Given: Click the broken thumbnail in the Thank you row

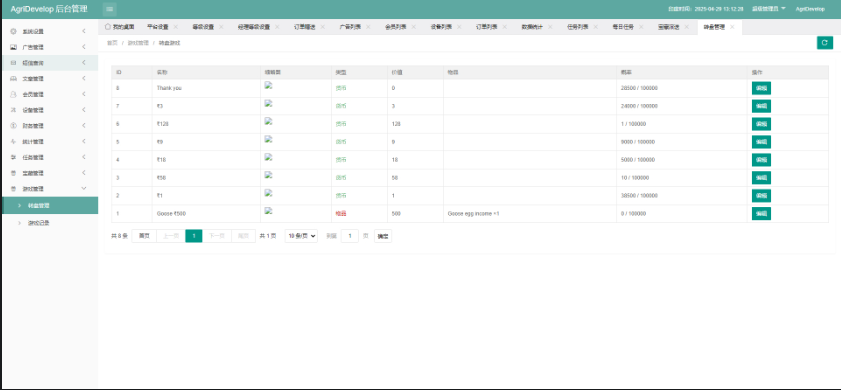Looking at the screenshot, I should click(269, 85).
